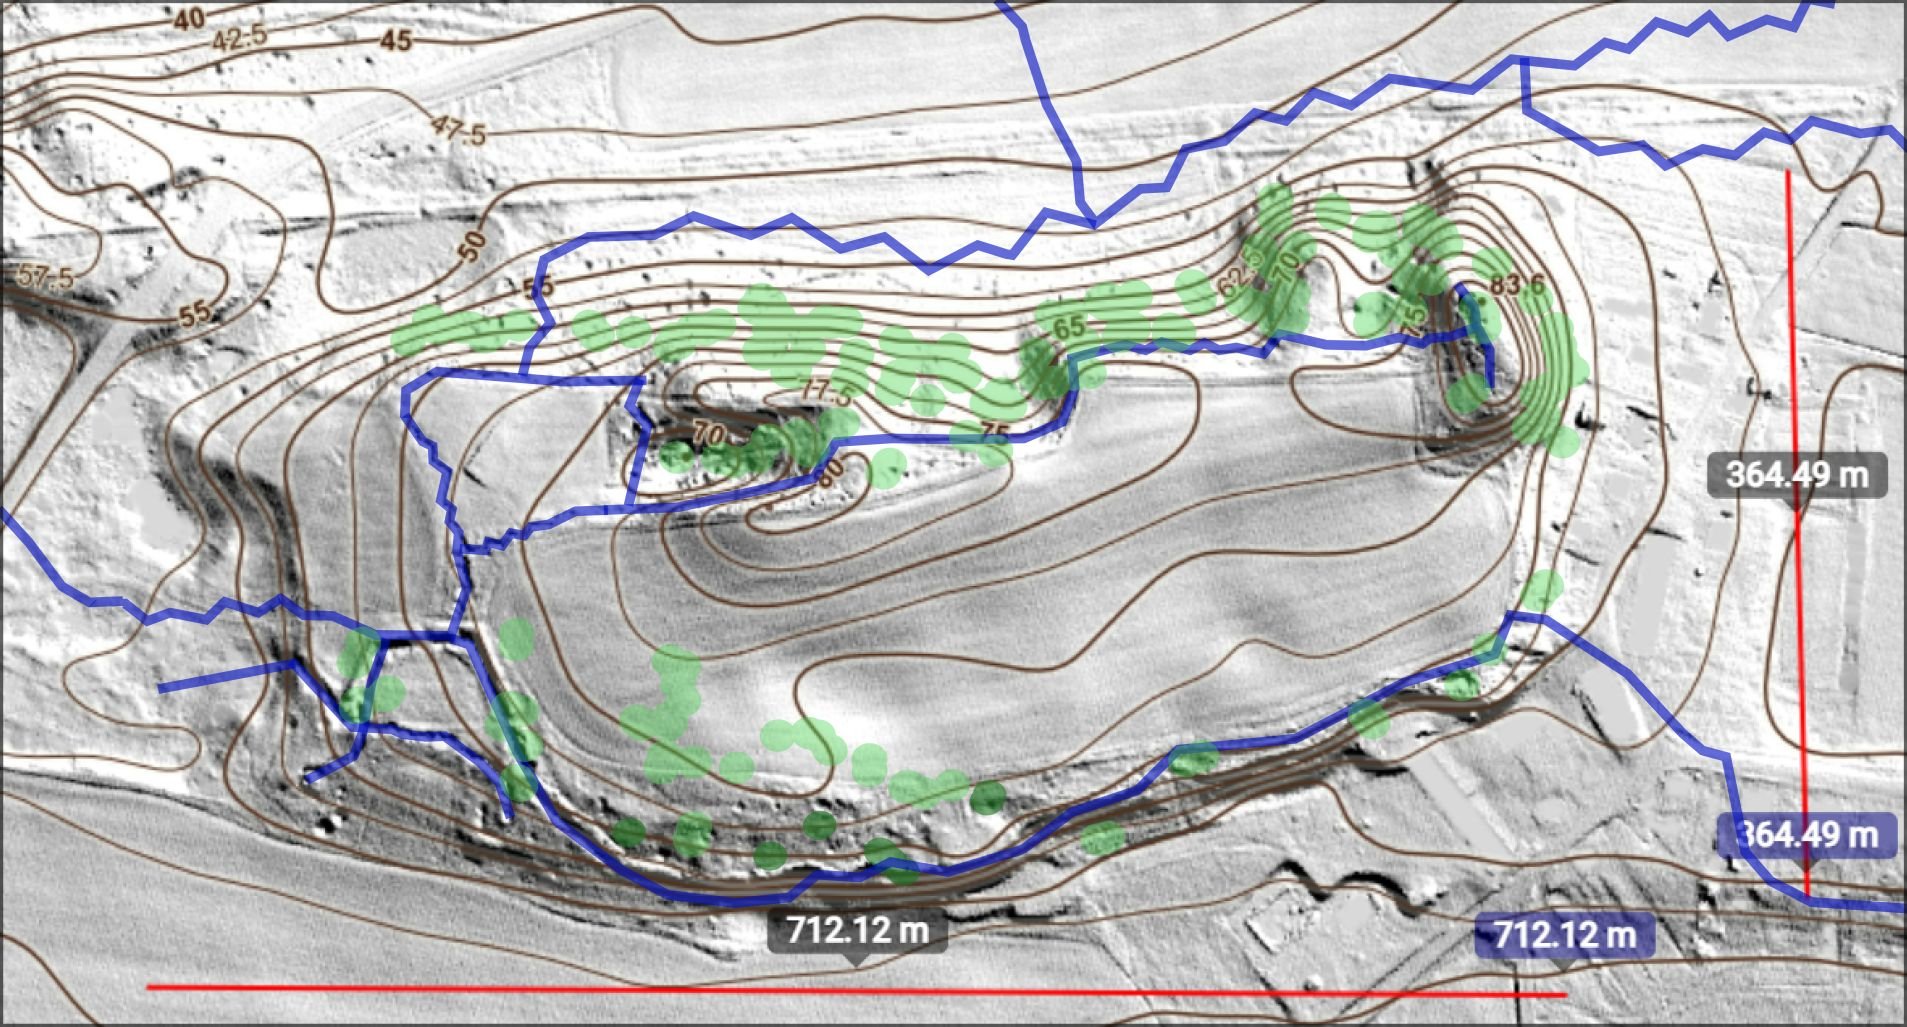1907x1027 pixels.
Task: Select the gray 364.49 m distance label
Action: coord(1797,474)
